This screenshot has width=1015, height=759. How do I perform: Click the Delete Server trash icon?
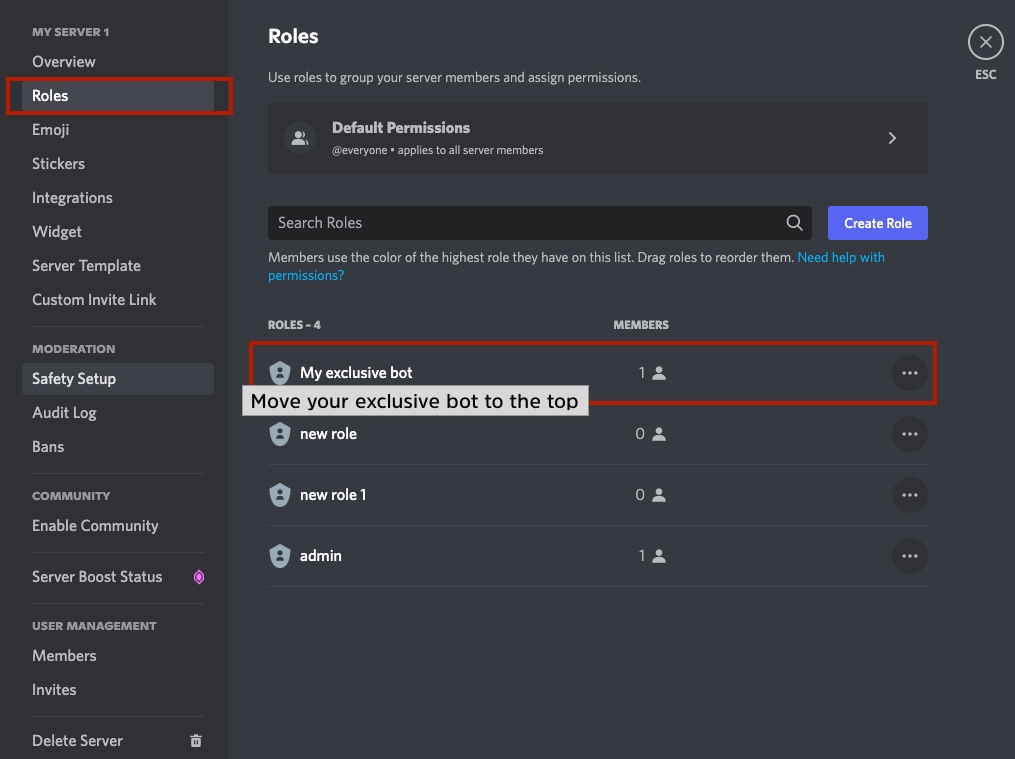[x=196, y=741]
